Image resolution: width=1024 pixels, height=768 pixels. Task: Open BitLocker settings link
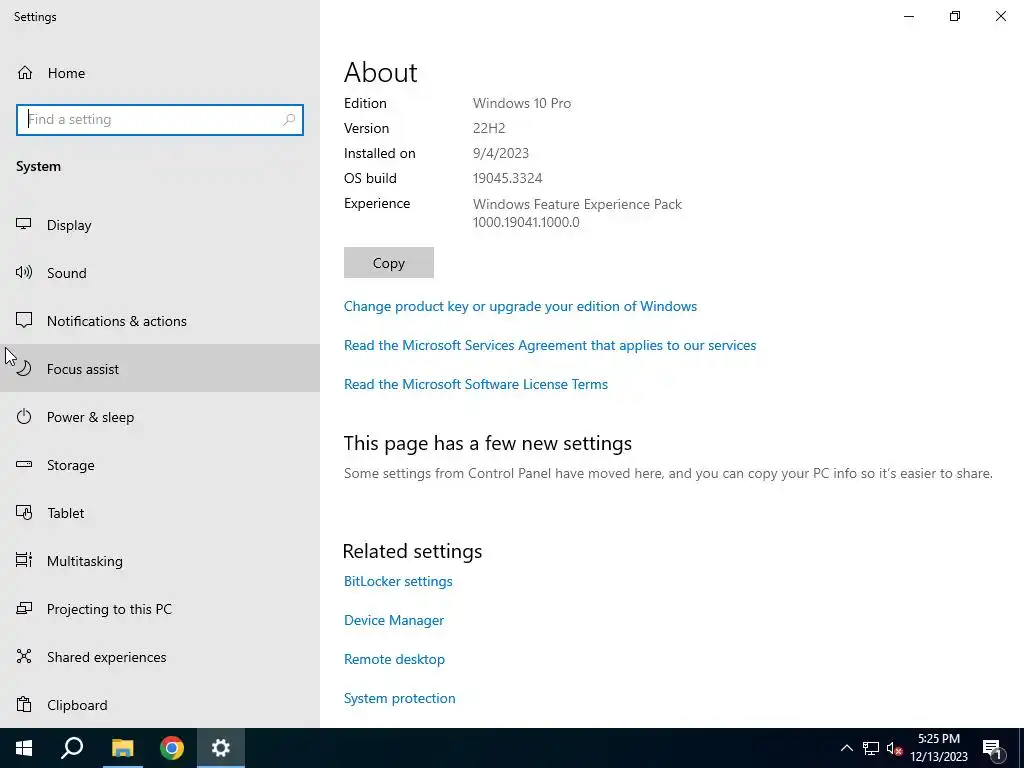pyautogui.click(x=398, y=581)
